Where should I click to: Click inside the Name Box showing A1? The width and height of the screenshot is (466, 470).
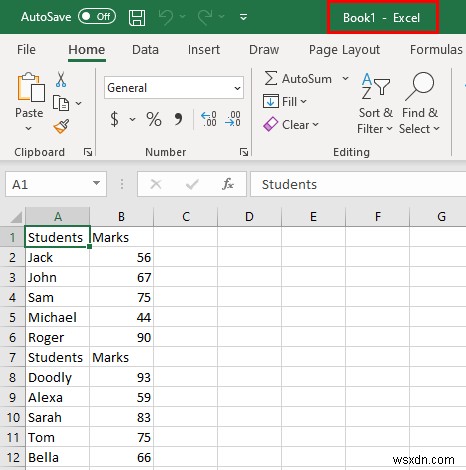48,184
